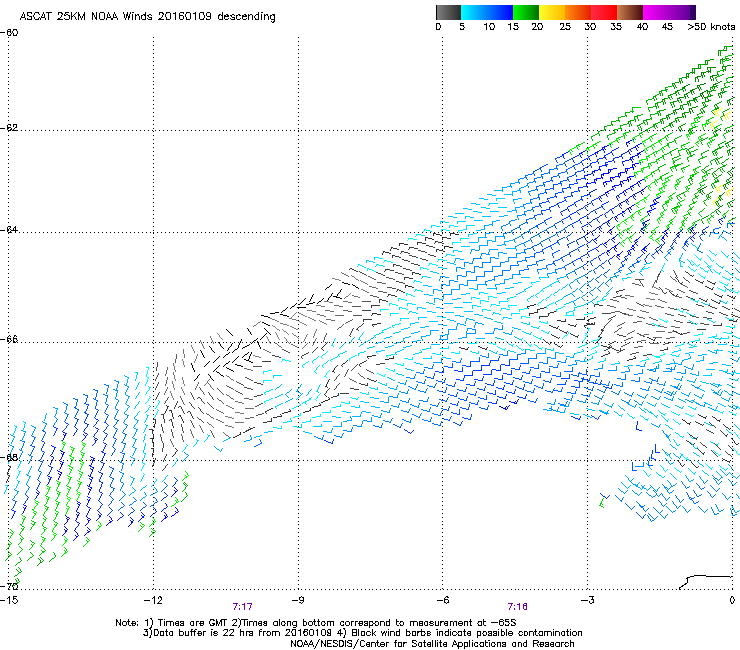Click the red 30-35 knots legend segment
Screen dimensions: 740x650
pos(604,12)
